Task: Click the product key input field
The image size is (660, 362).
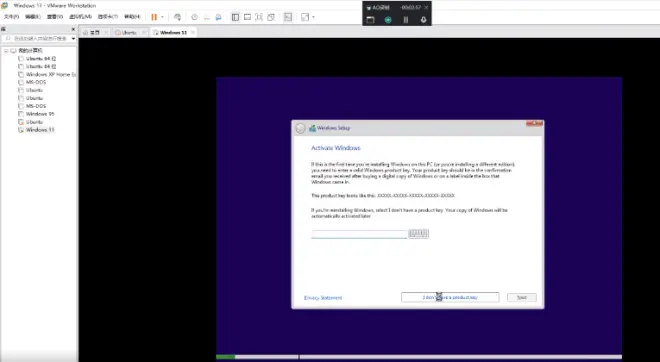Action: [359, 234]
